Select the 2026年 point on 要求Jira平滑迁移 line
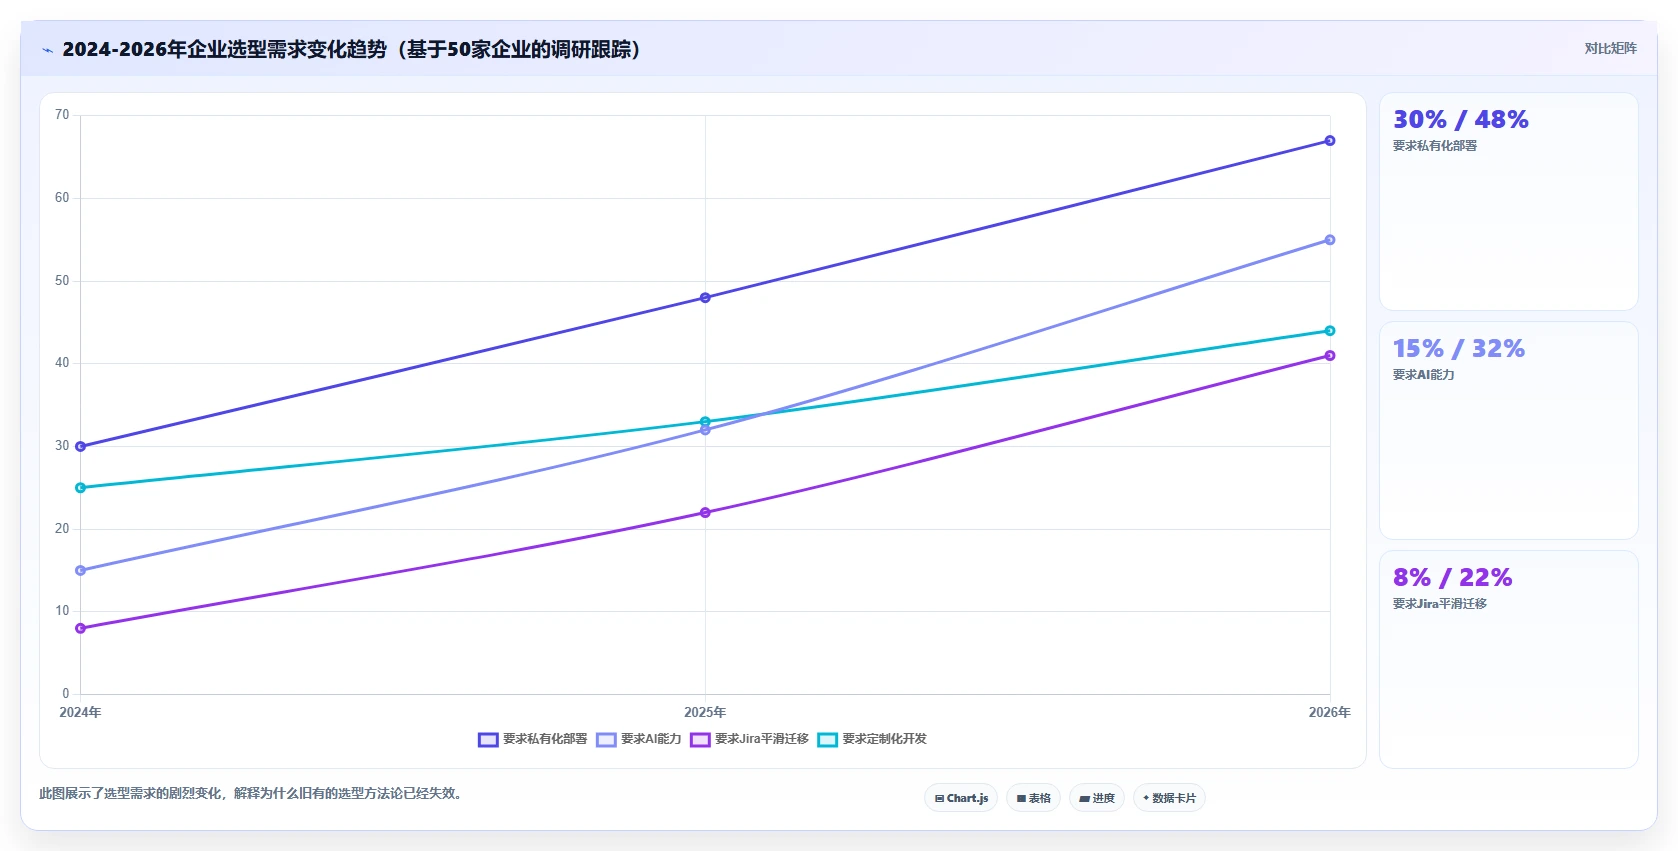1678x851 pixels. (x=1330, y=356)
